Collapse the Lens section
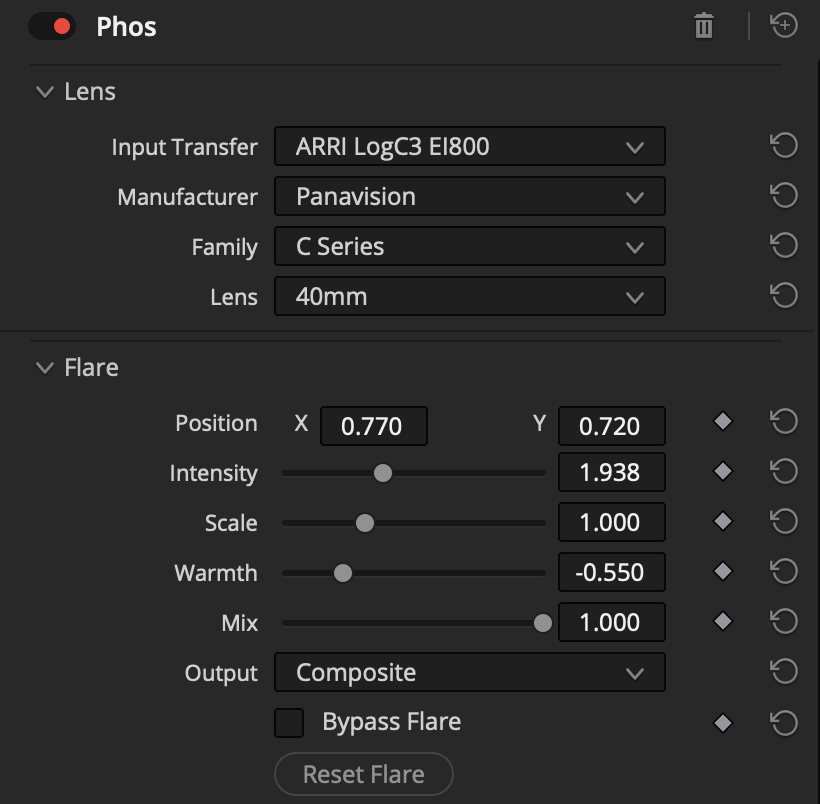The width and height of the screenshot is (820, 804). 45,92
